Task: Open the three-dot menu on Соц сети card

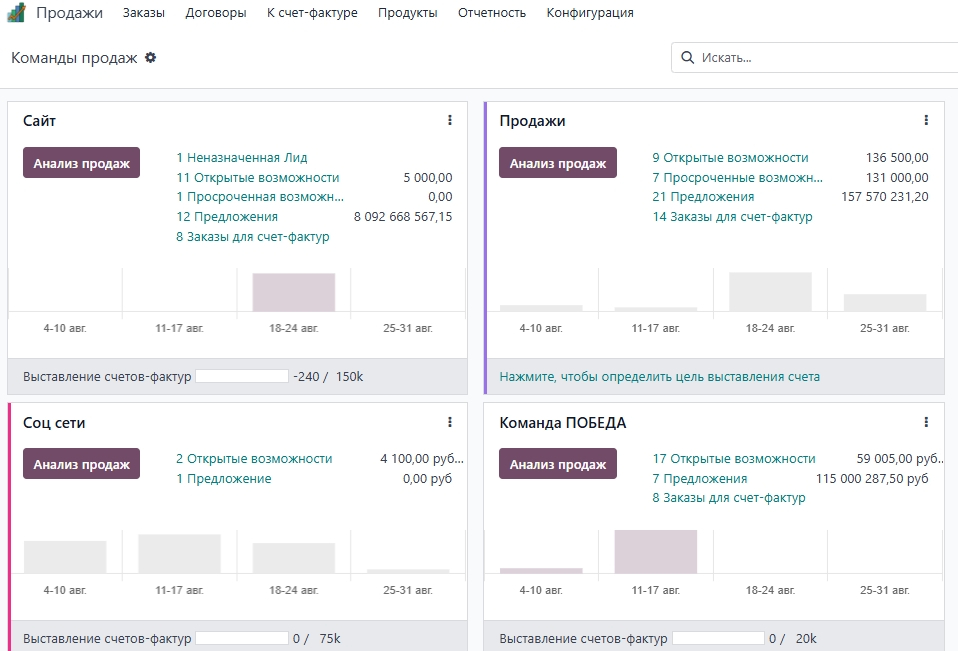Action: pos(450,423)
